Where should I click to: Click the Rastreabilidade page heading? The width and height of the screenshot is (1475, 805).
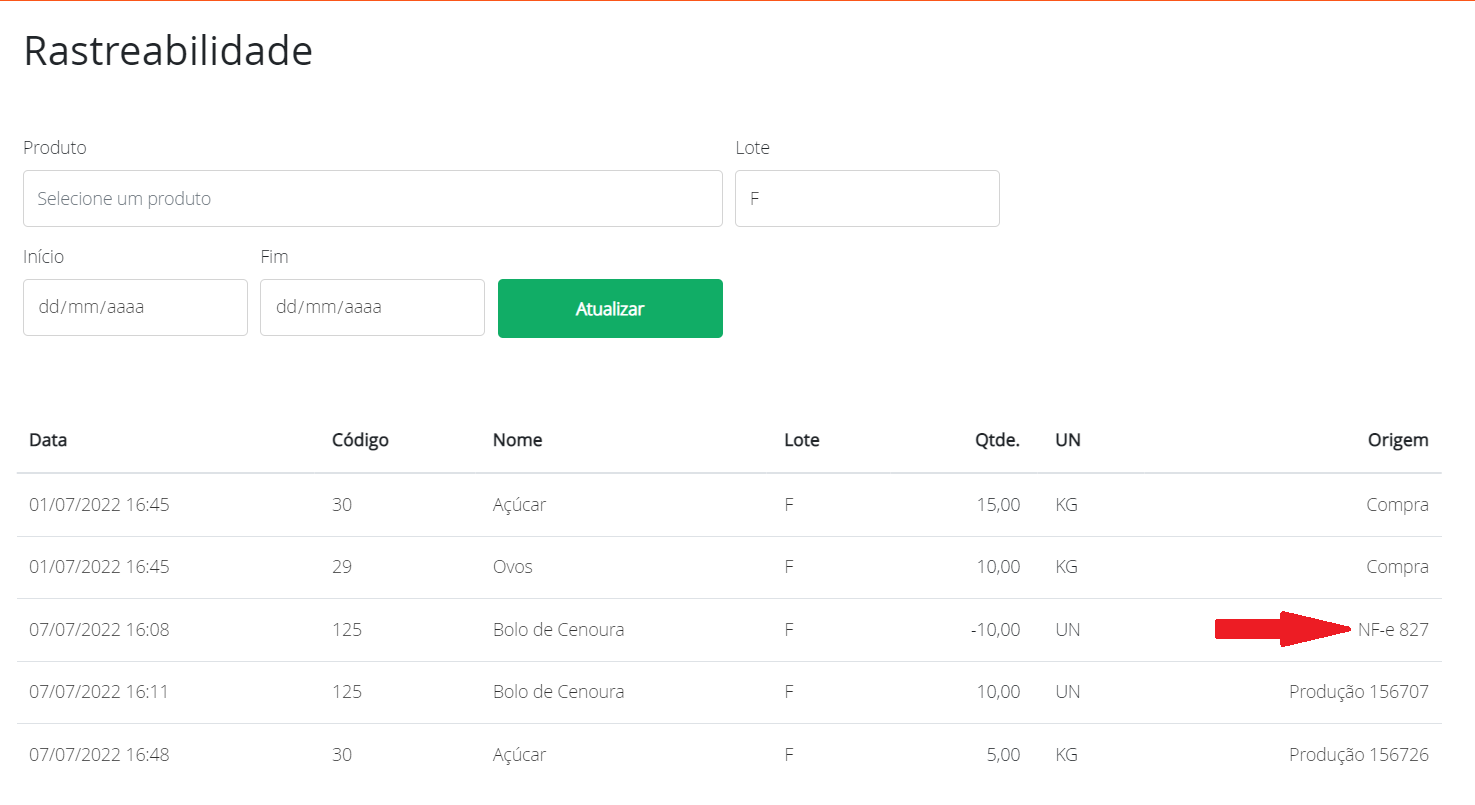[x=168, y=51]
